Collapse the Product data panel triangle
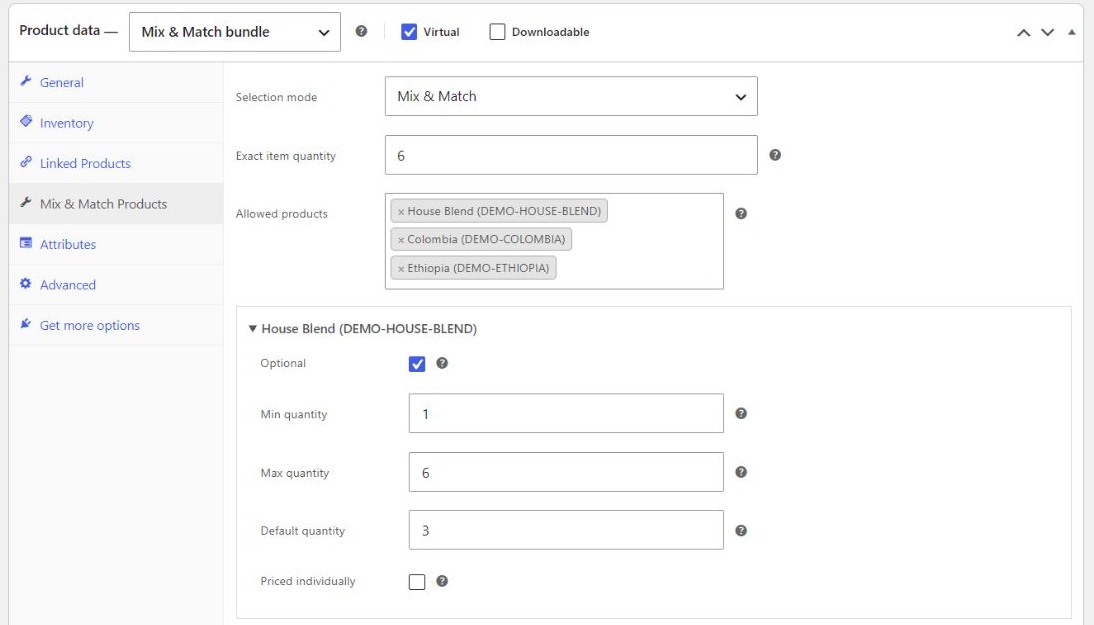 click(1072, 32)
